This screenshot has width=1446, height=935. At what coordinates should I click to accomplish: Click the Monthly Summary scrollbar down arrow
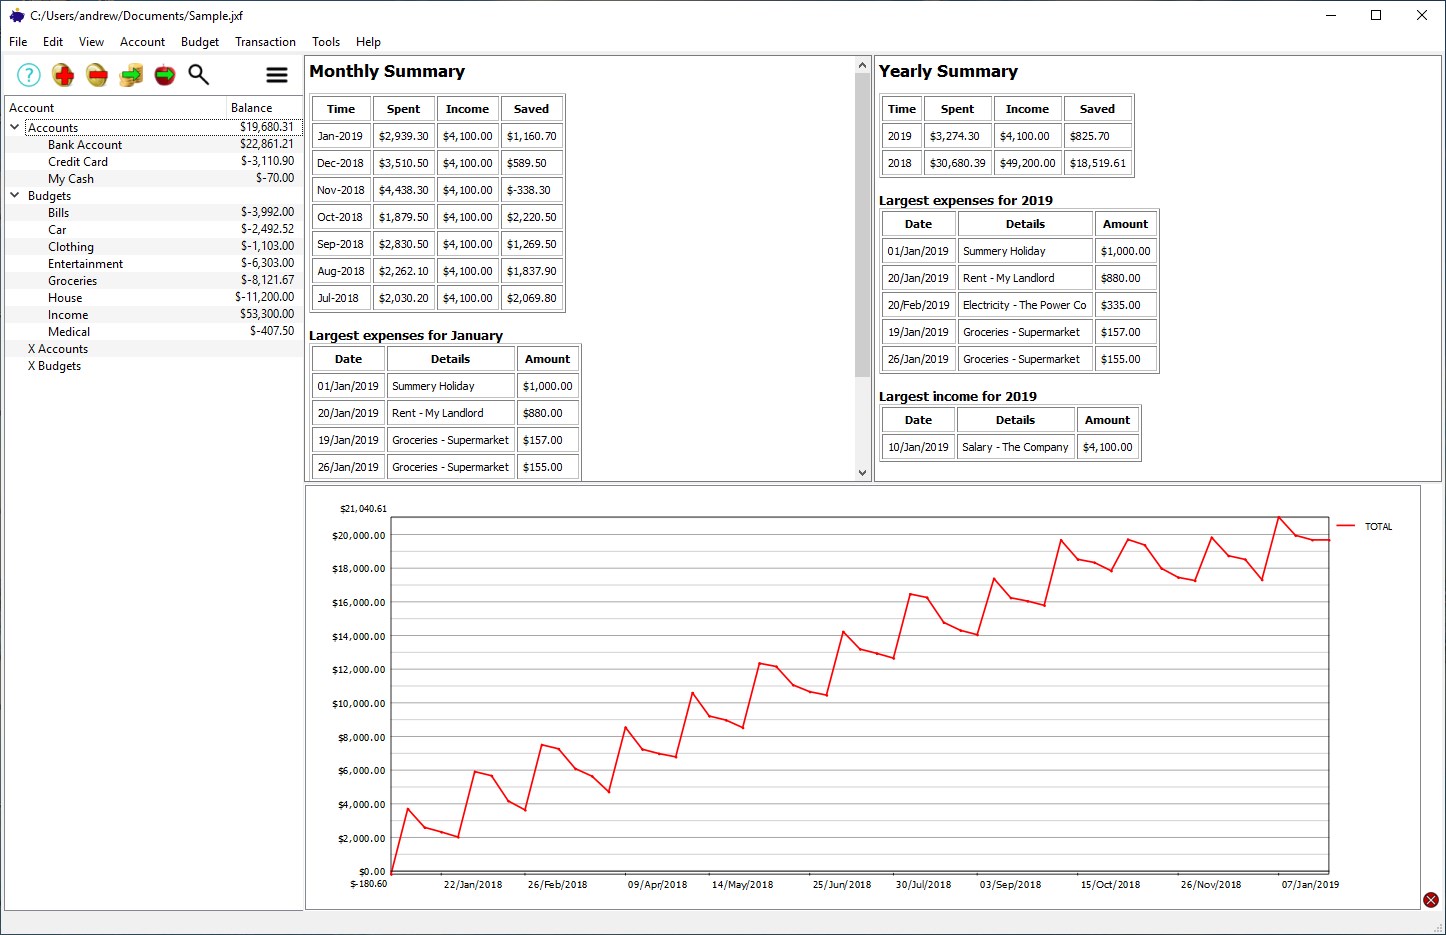[863, 473]
